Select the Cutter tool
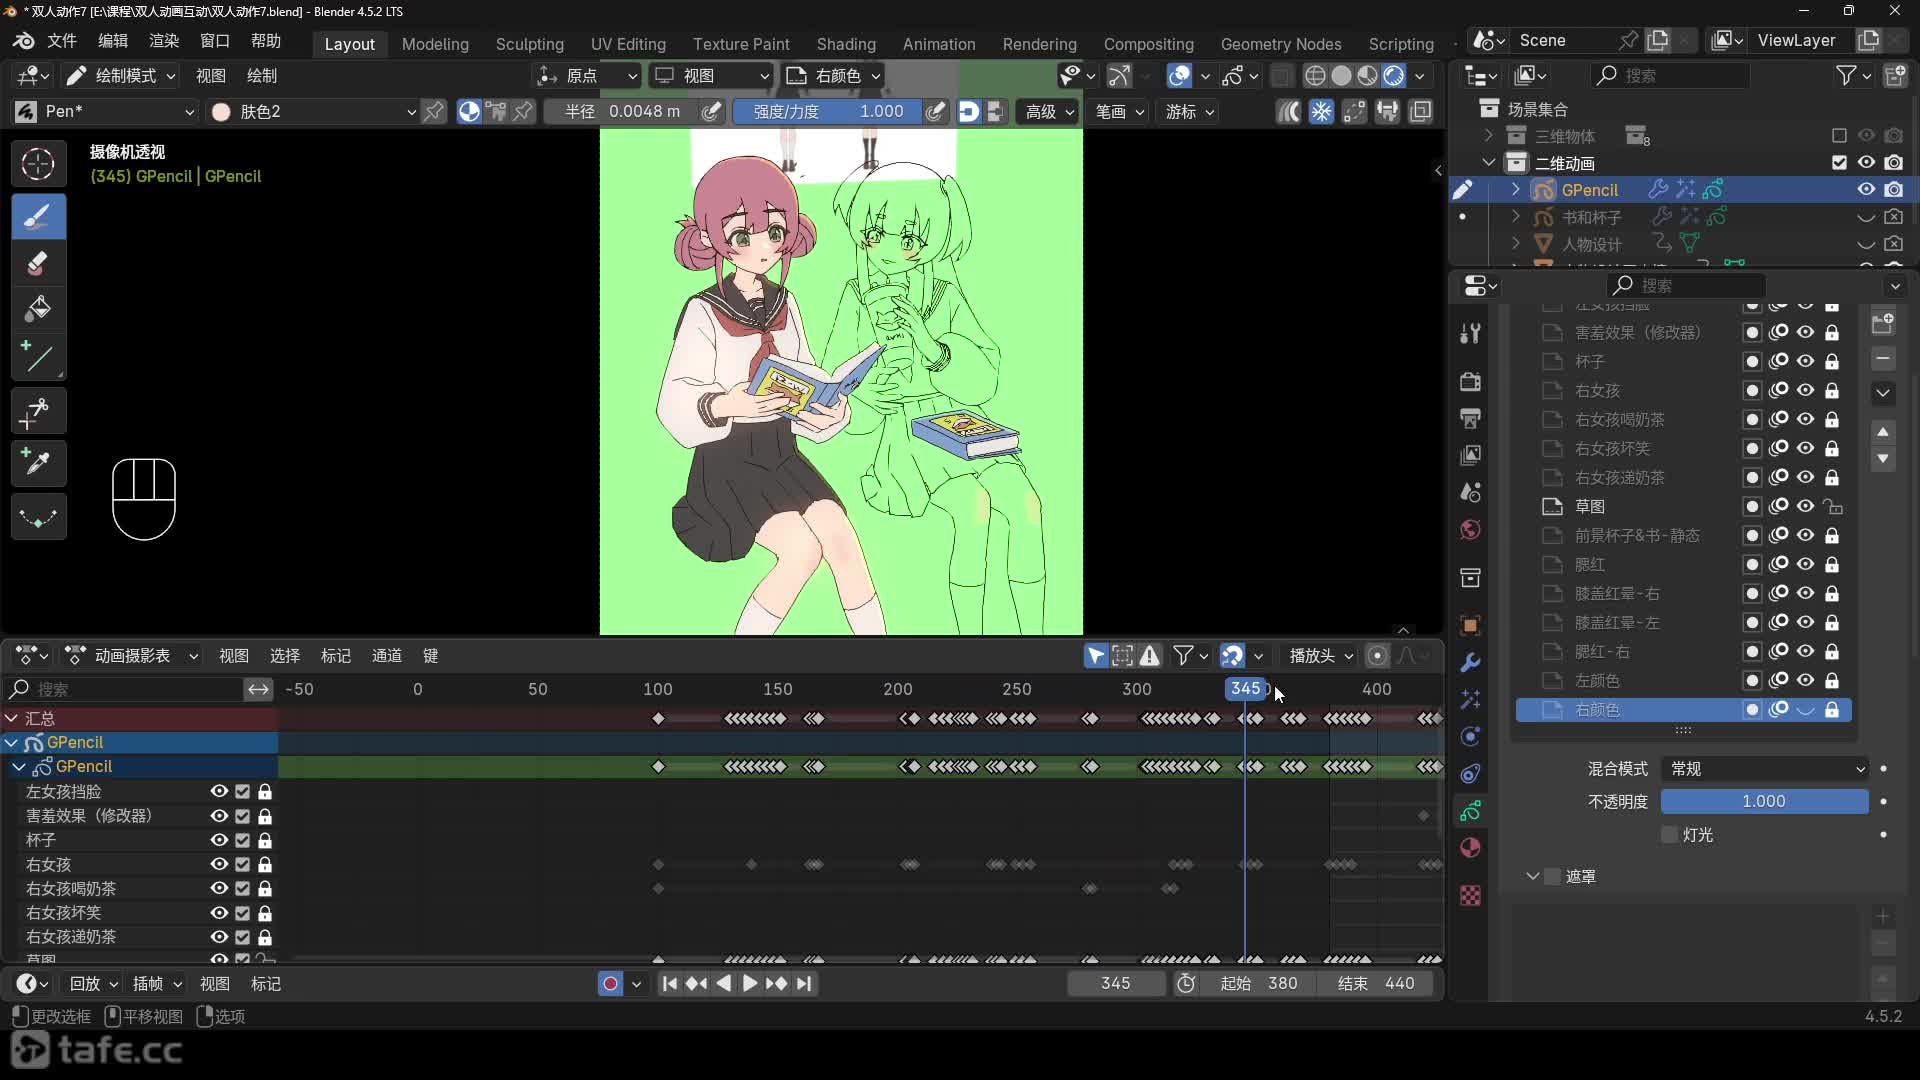Screen dimensions: 1920x1080 tap(38, 411)
